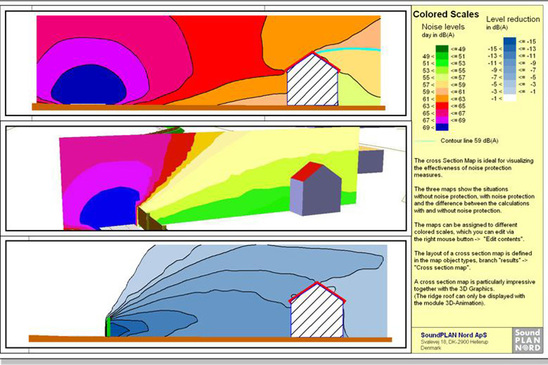Click the Noise levels legend title
548x365 pixels.
(x=443, y=27)
